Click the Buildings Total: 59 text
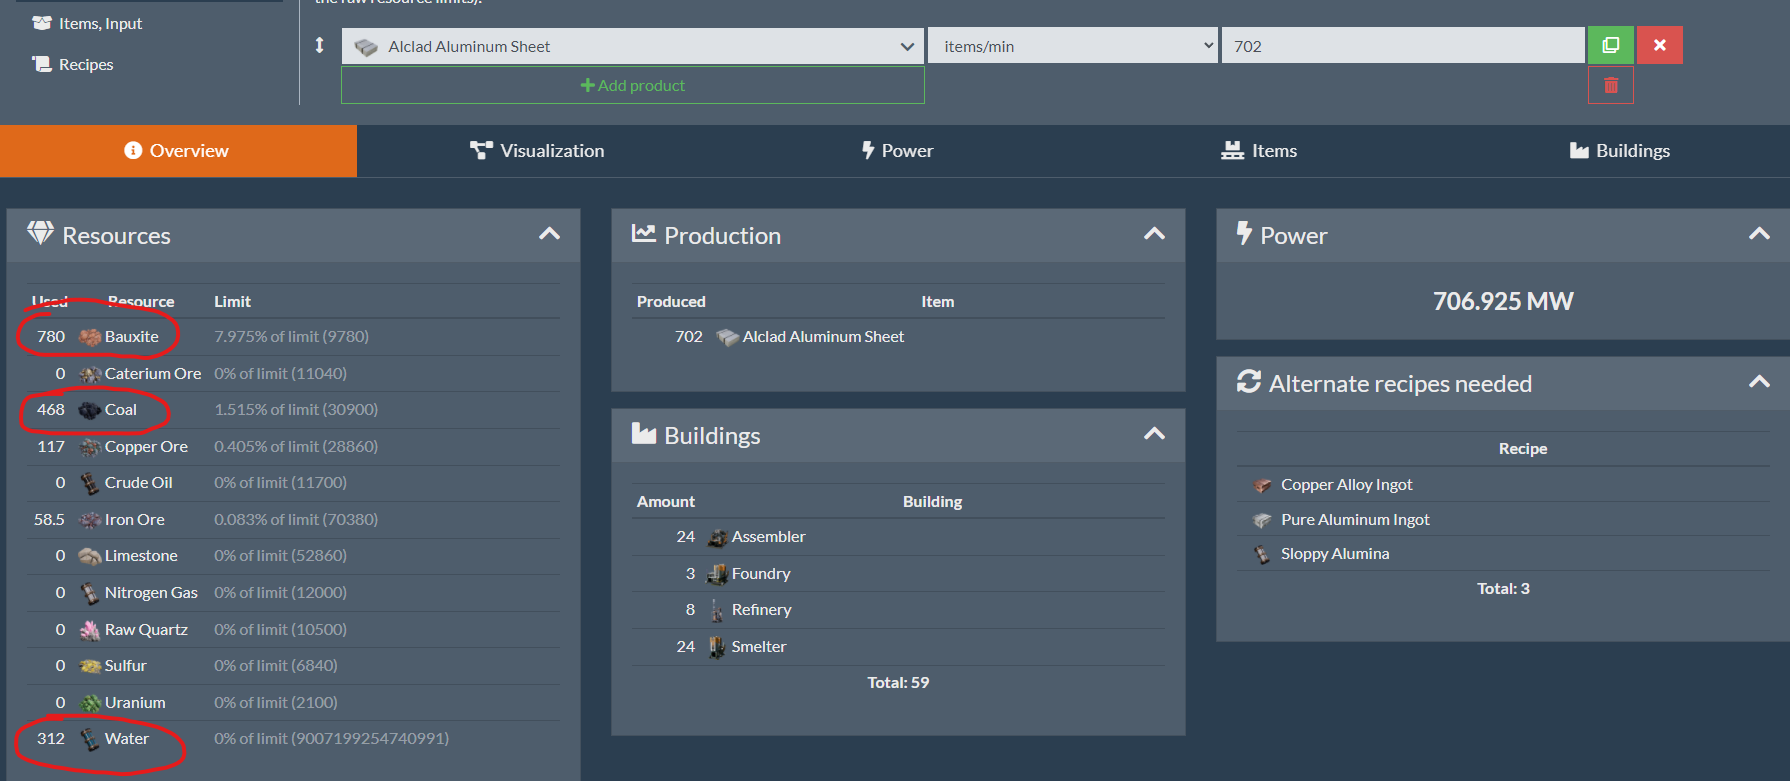 [x=898, y=683]
